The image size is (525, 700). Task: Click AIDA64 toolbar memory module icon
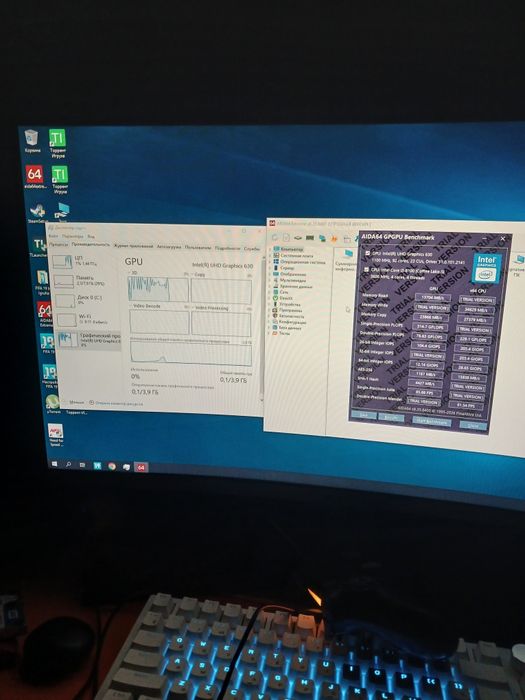pos(310,238)
